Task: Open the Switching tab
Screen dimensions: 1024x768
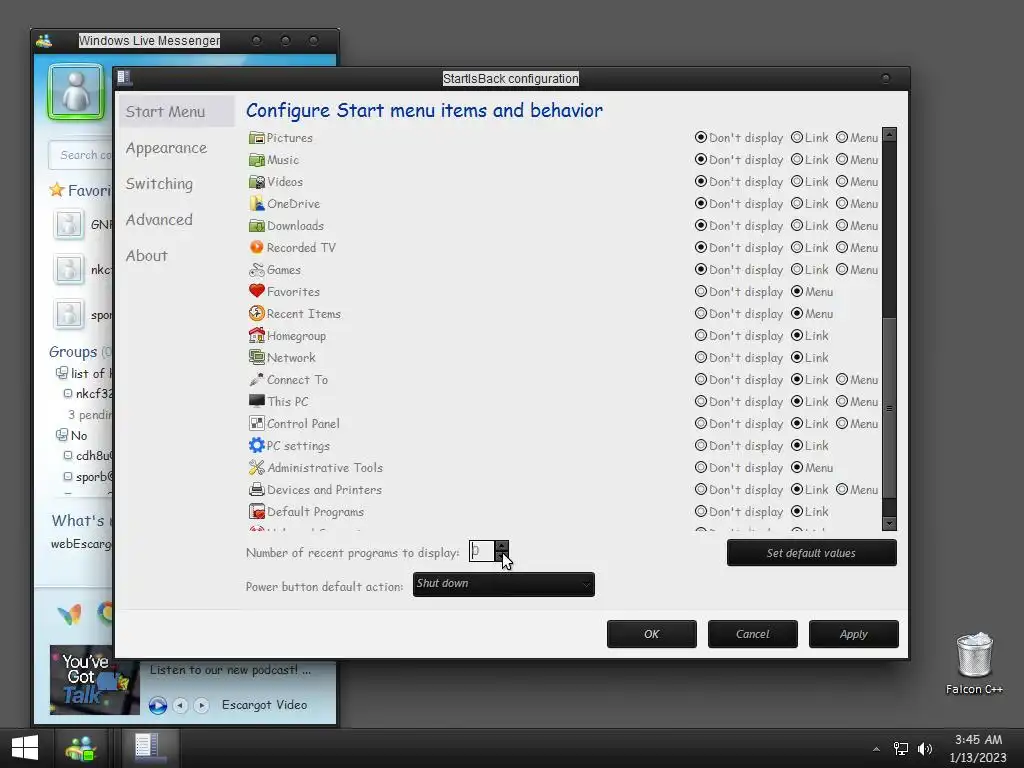Action: [x=159, y=184]
